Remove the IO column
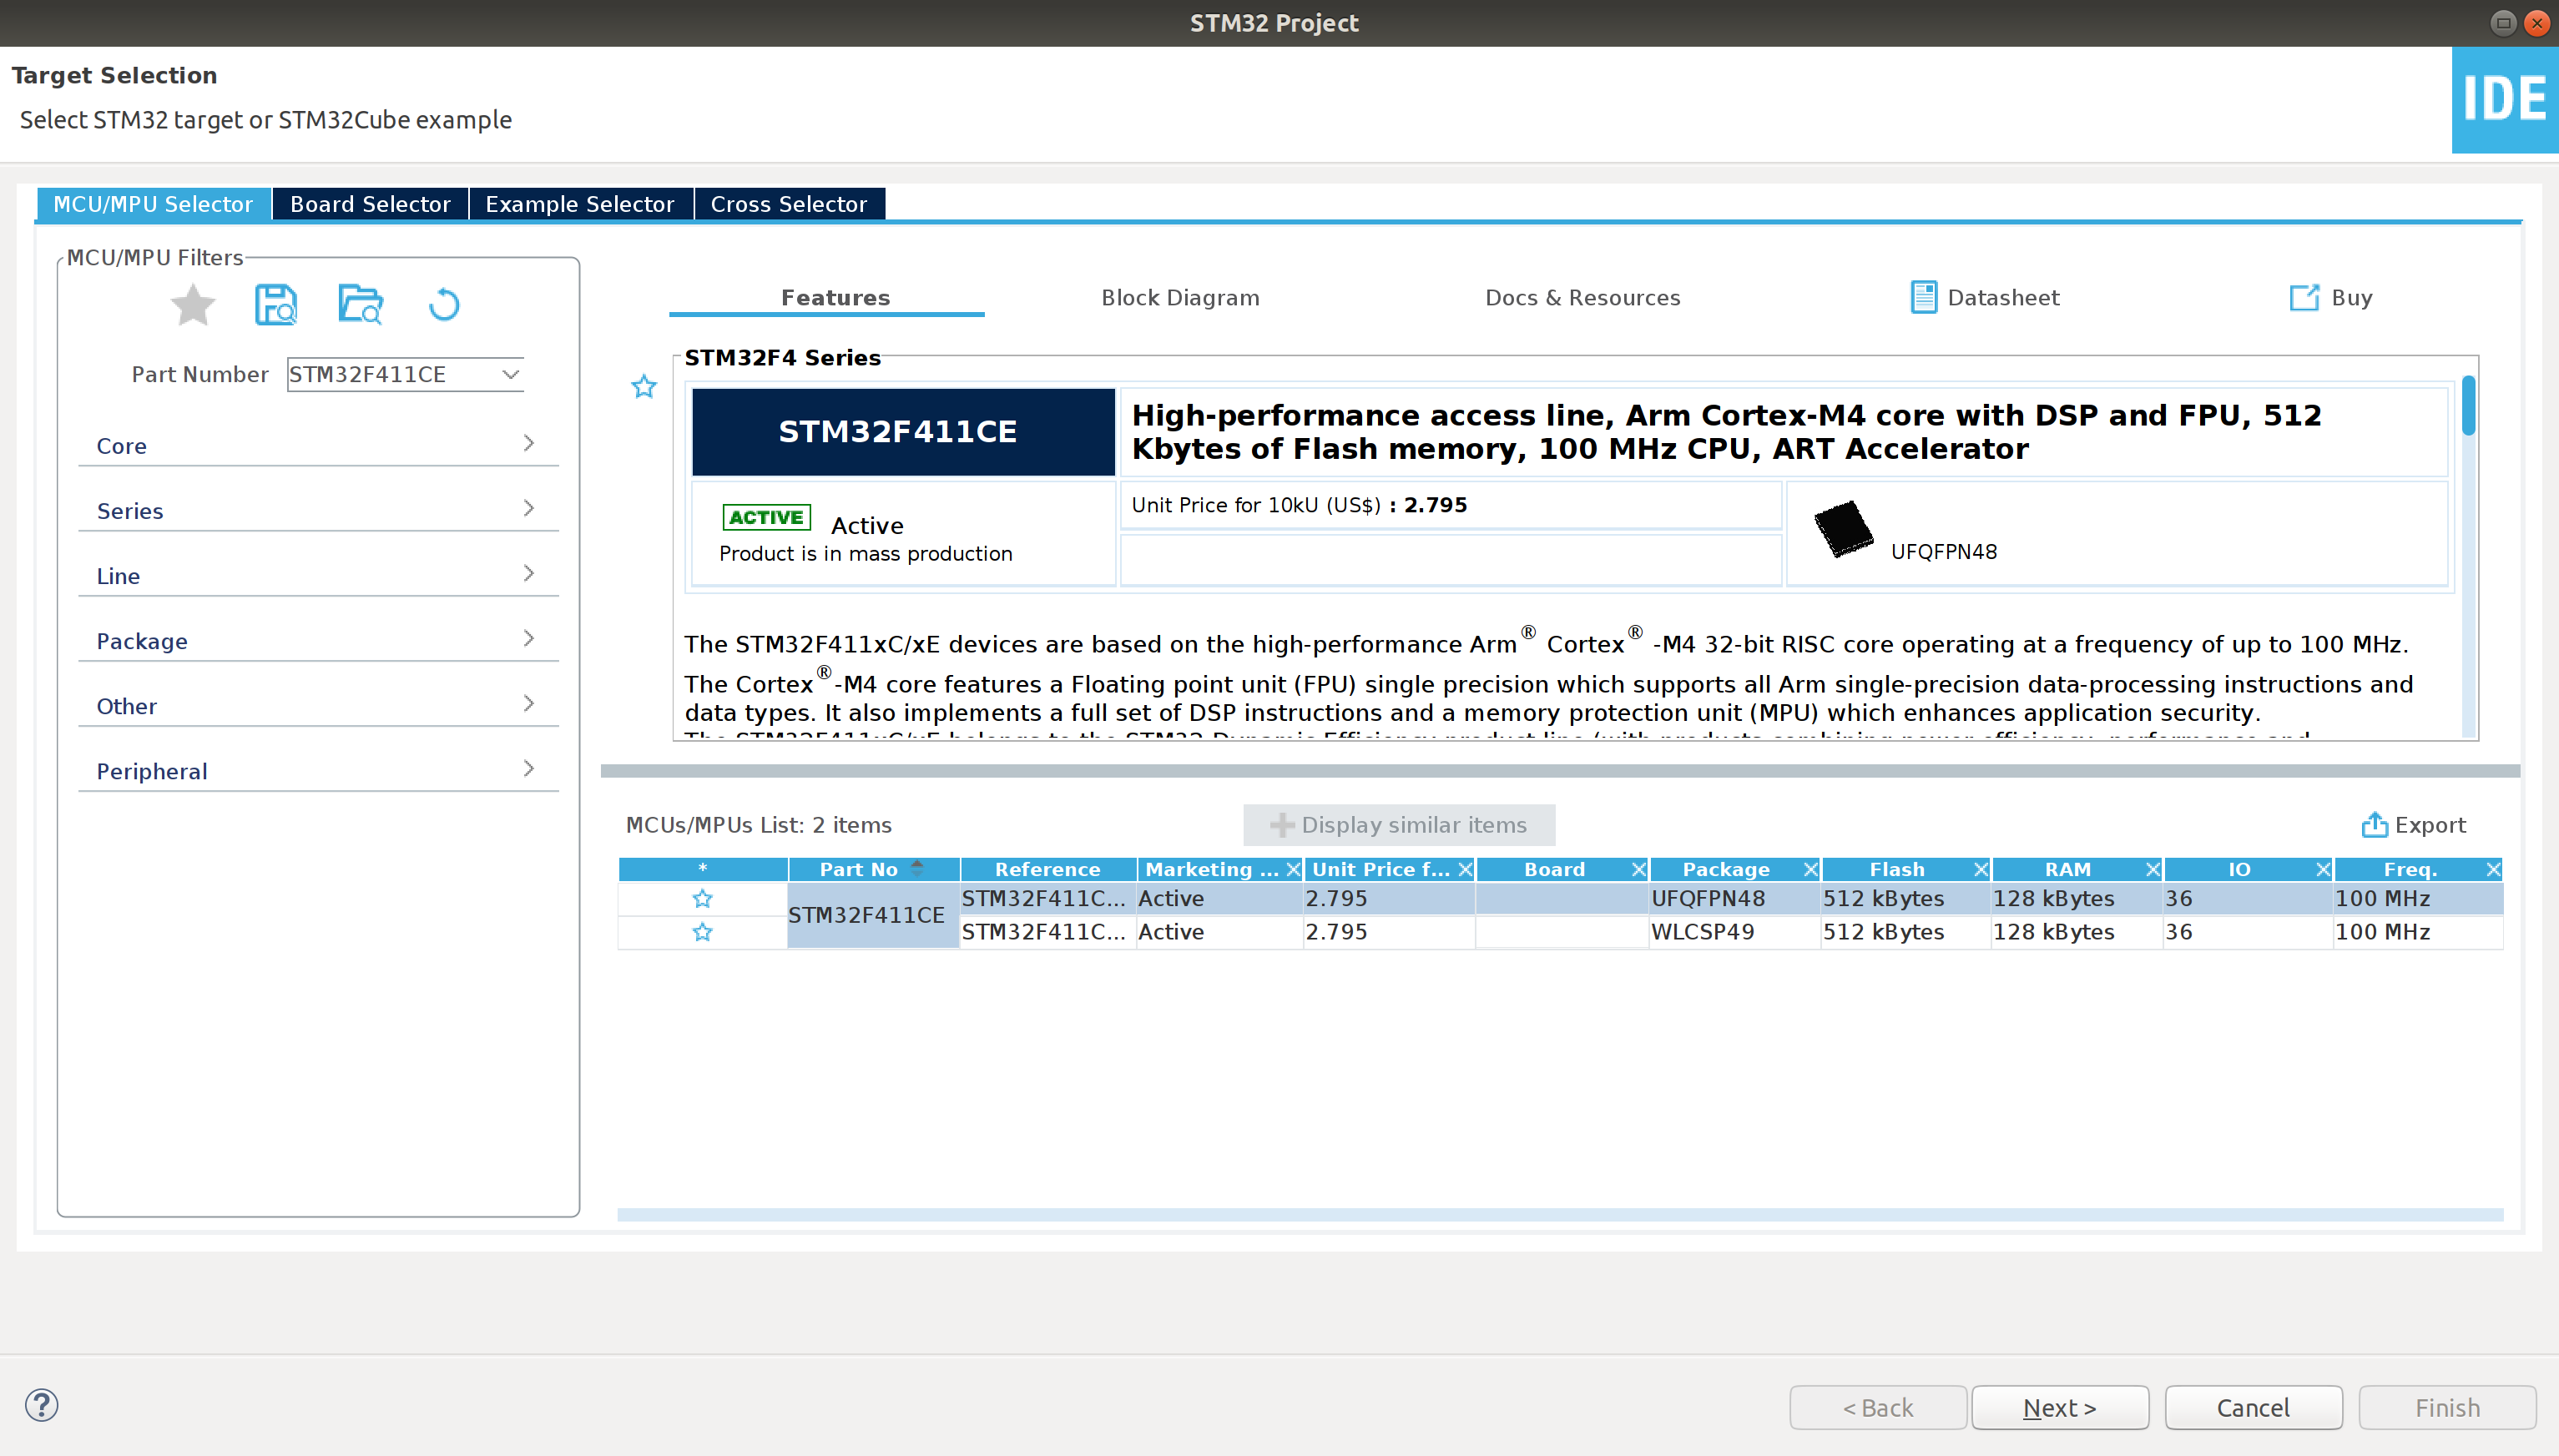Screen dimensions: 2559x1456 tap(2324, 869)
